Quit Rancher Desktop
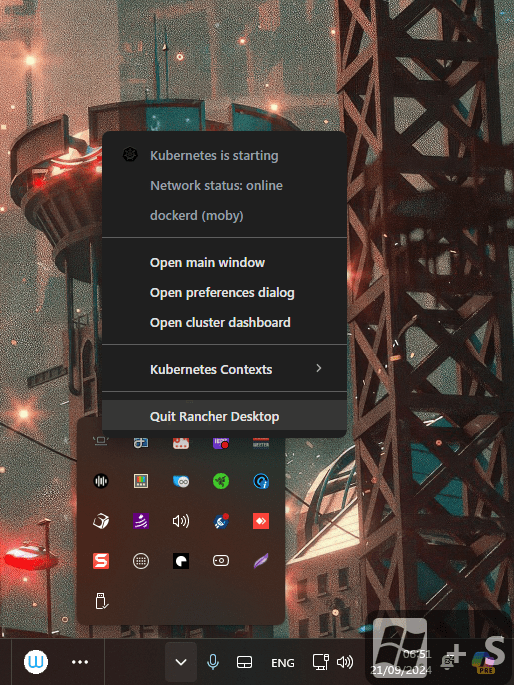This screenshot has height=685, width=514. tap(224, 416)
